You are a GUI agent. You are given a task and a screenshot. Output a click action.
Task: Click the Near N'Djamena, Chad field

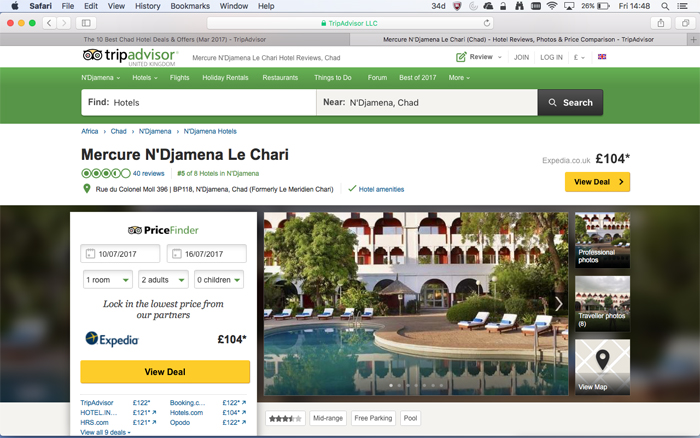(x=427, y=102)
